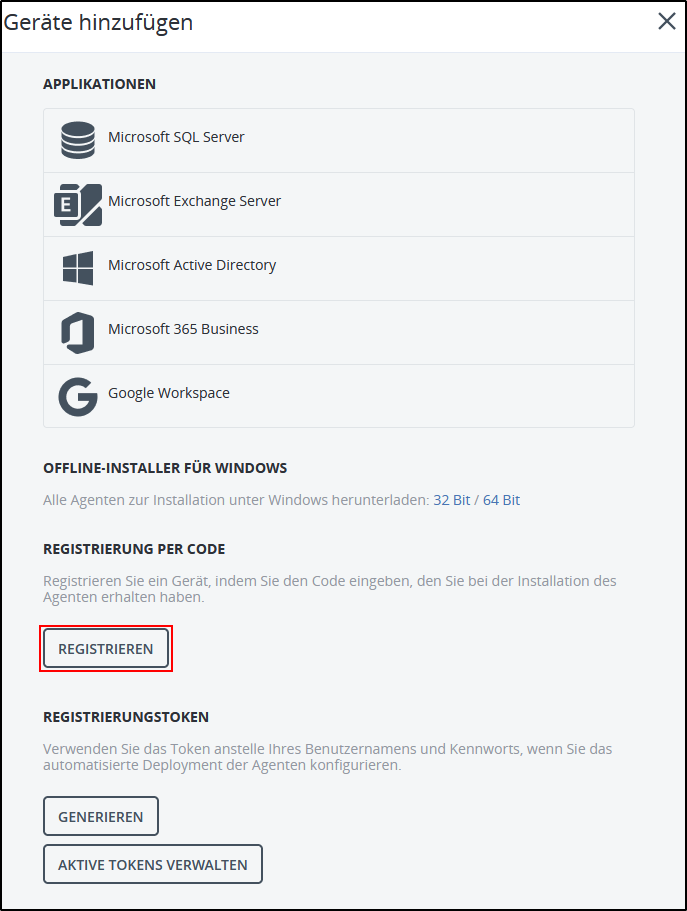The image size is (687, 911).
Task: Click the APPLIKATIONEN section header
Action: click(99, 84)
